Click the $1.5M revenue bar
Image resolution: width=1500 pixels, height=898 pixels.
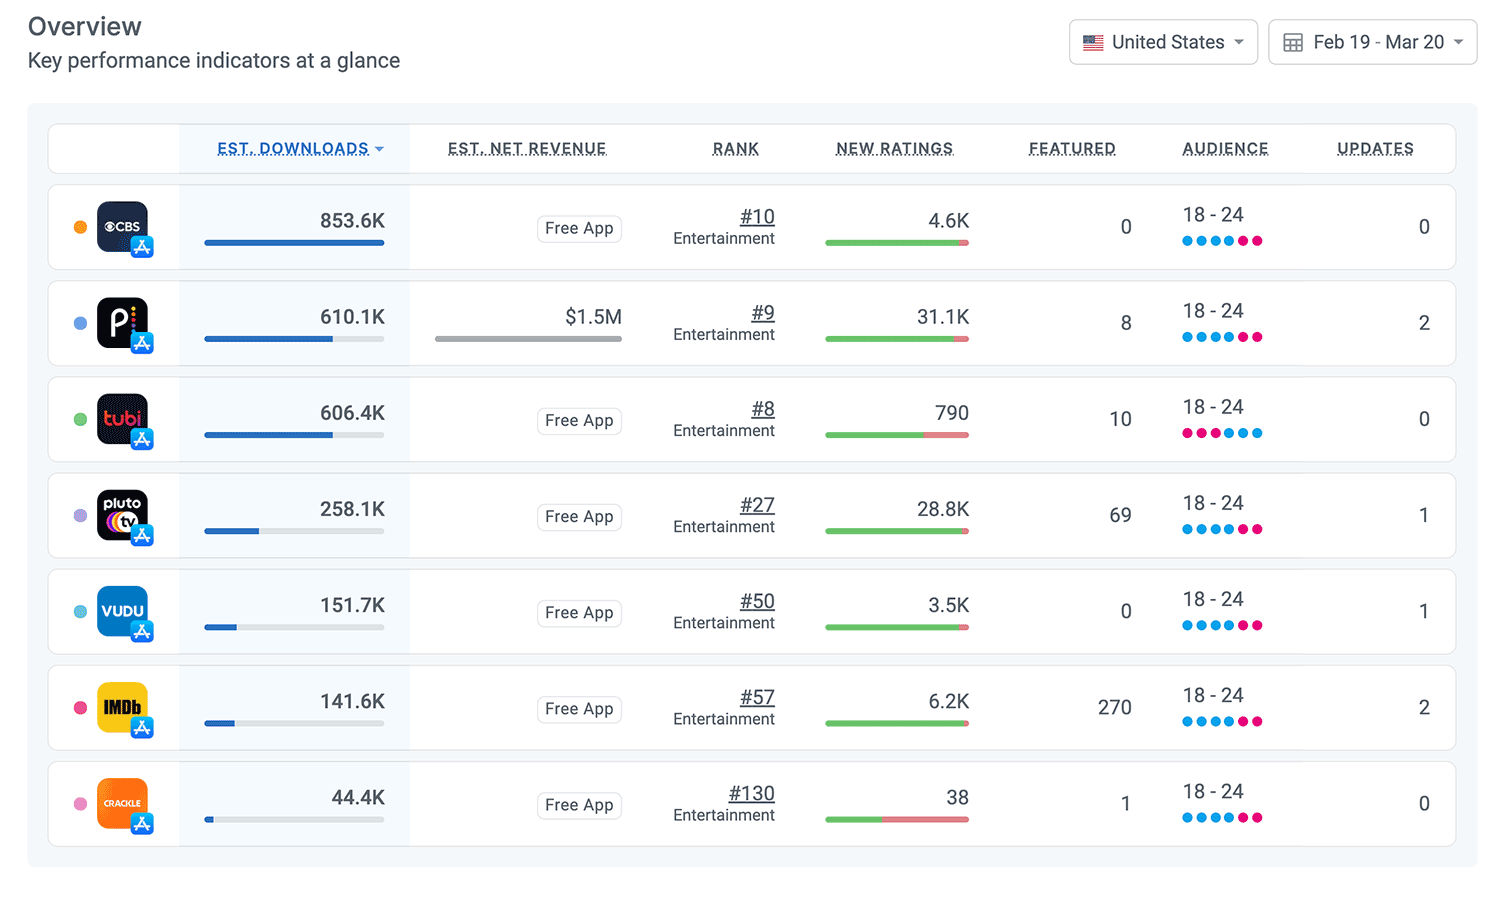click(x=528, y=339)
